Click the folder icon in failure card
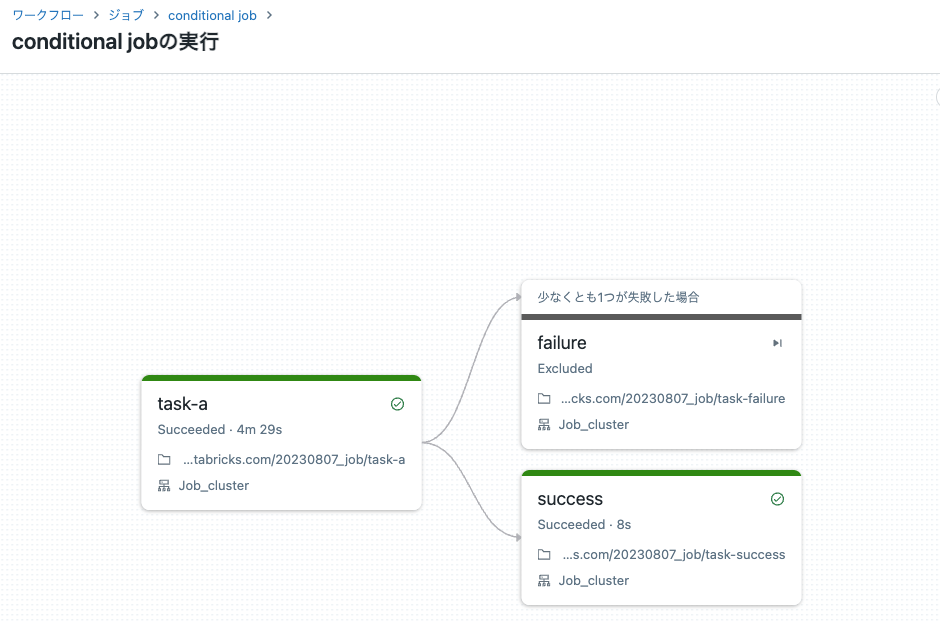 pyautogui.click(x=544, y=398)
